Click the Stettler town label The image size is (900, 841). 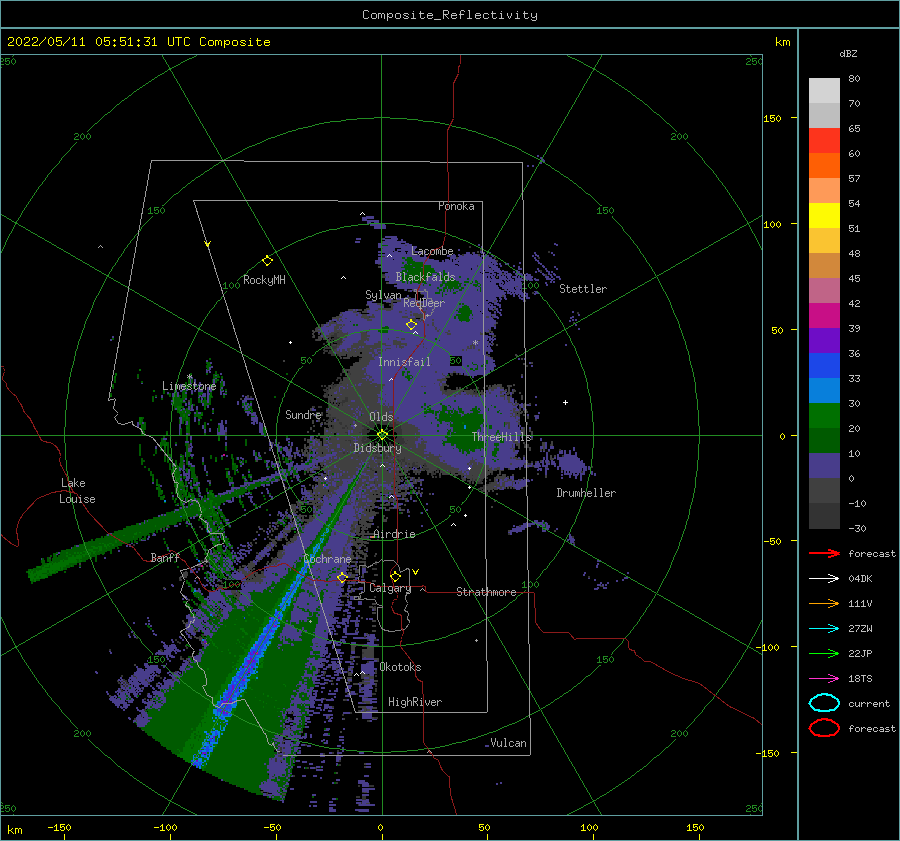point(583,289)
